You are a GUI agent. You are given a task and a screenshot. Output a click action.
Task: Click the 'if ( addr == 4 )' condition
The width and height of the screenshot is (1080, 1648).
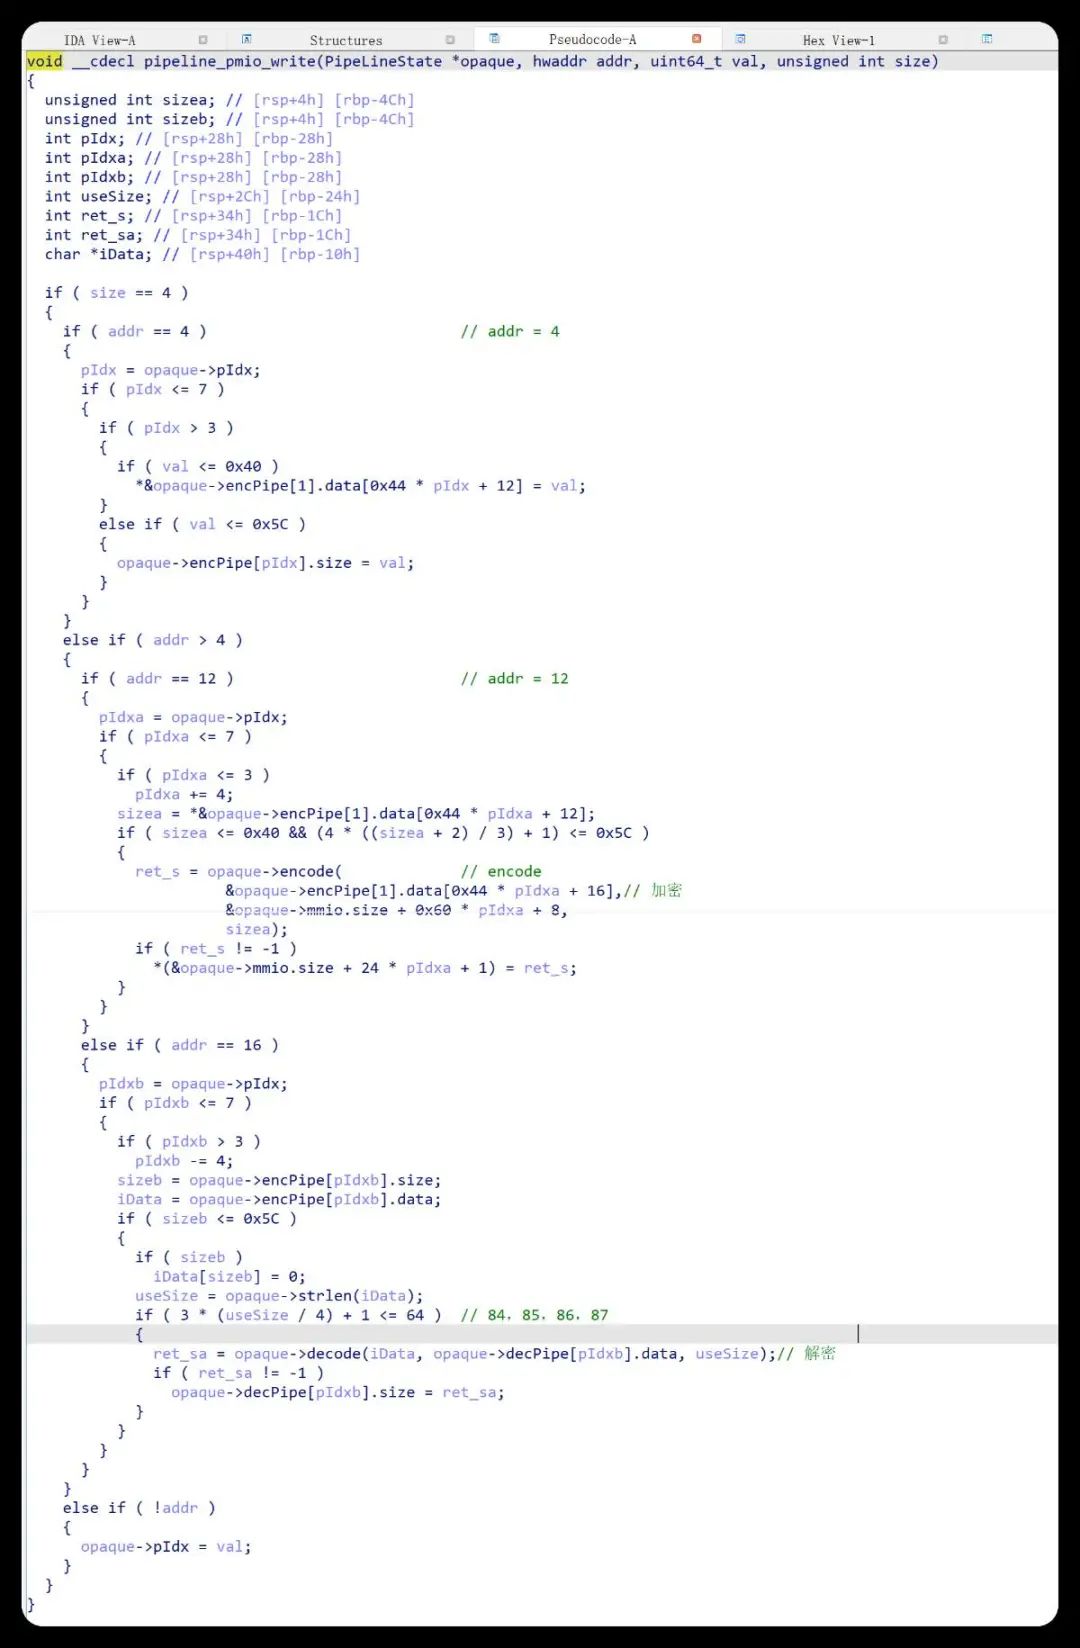tap(134, 331)
